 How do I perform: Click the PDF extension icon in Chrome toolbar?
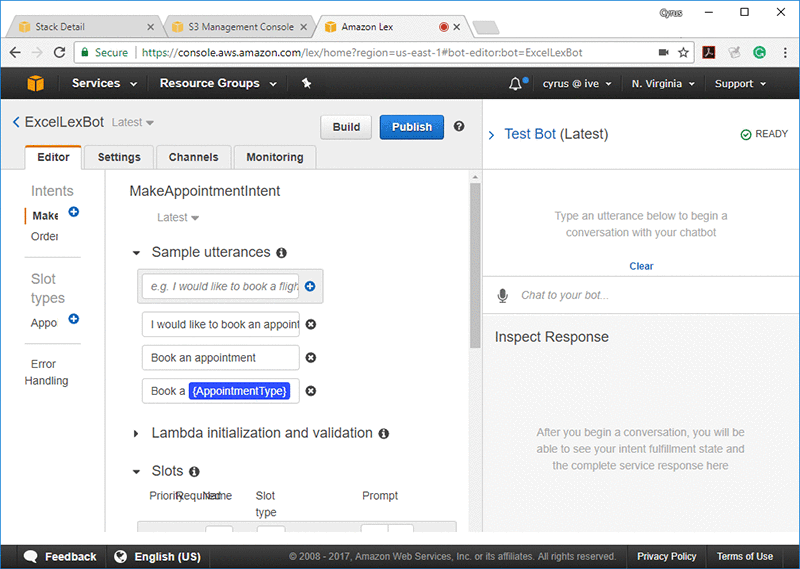click(x=709, y=52)
